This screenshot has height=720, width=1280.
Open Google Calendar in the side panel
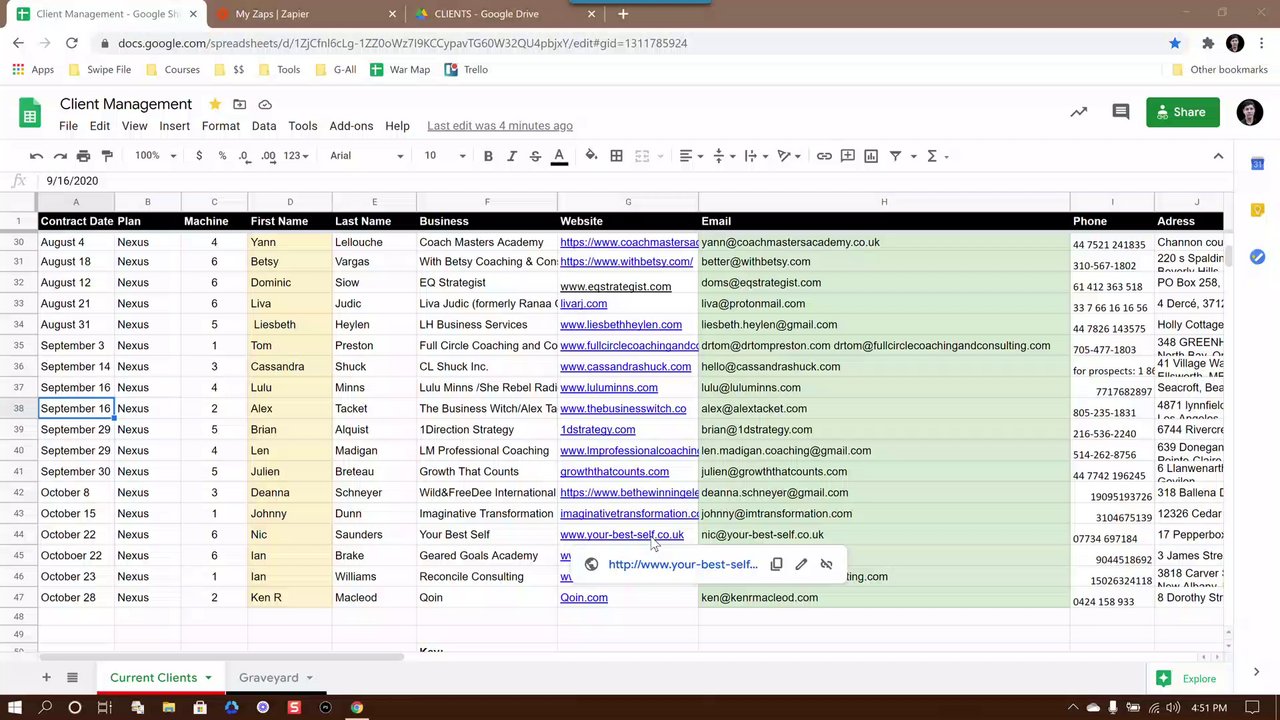click(x=1258, y=164)
